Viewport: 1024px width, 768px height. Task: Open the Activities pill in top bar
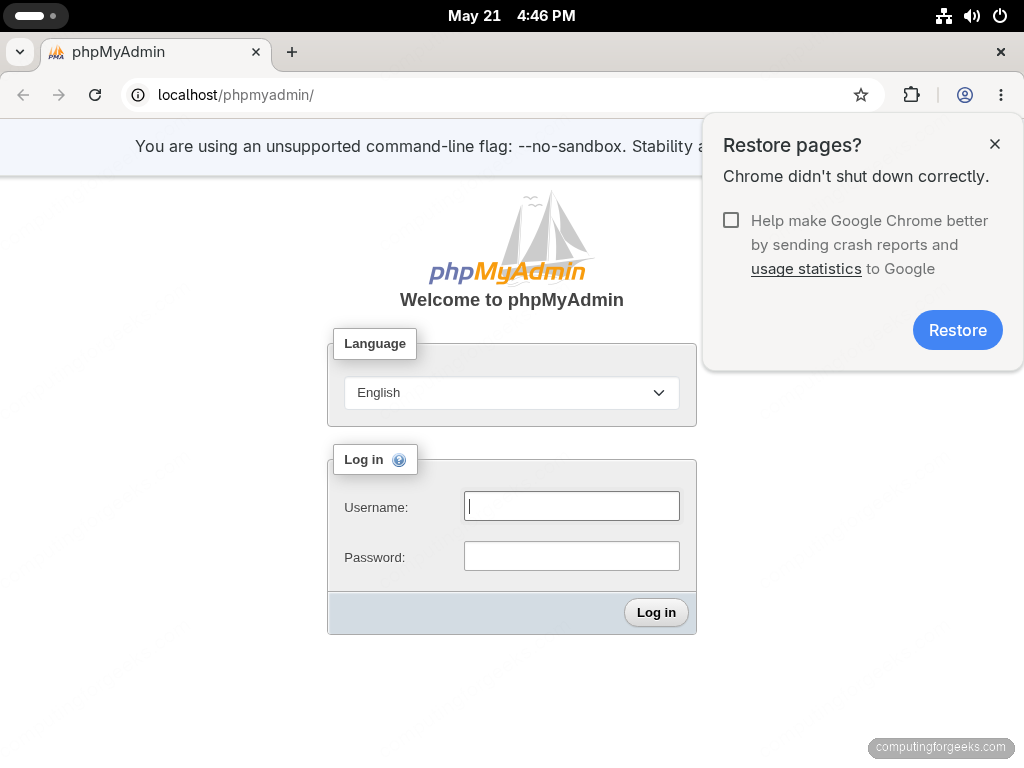pos(36,16)
